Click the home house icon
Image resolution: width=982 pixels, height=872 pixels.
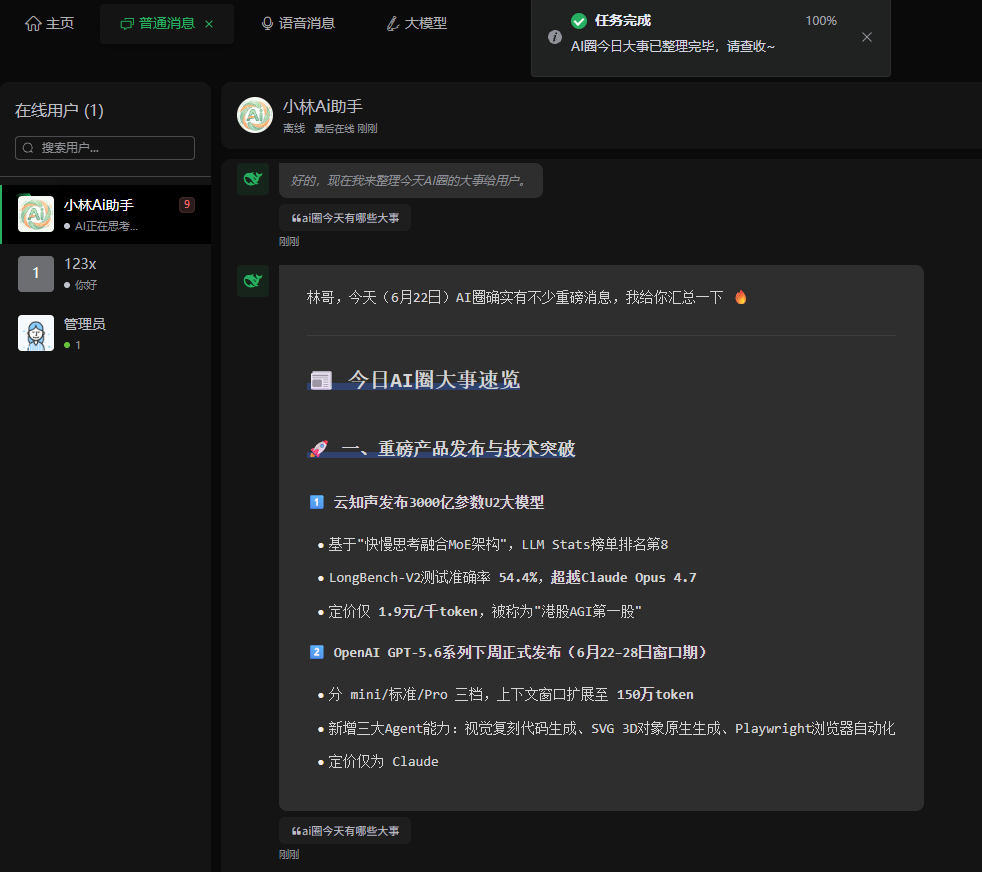tap(33, 23)
